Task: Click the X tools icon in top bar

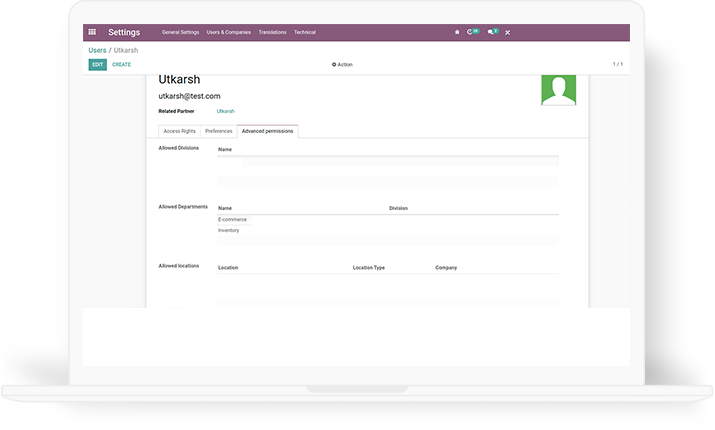Action: (508, 32)
